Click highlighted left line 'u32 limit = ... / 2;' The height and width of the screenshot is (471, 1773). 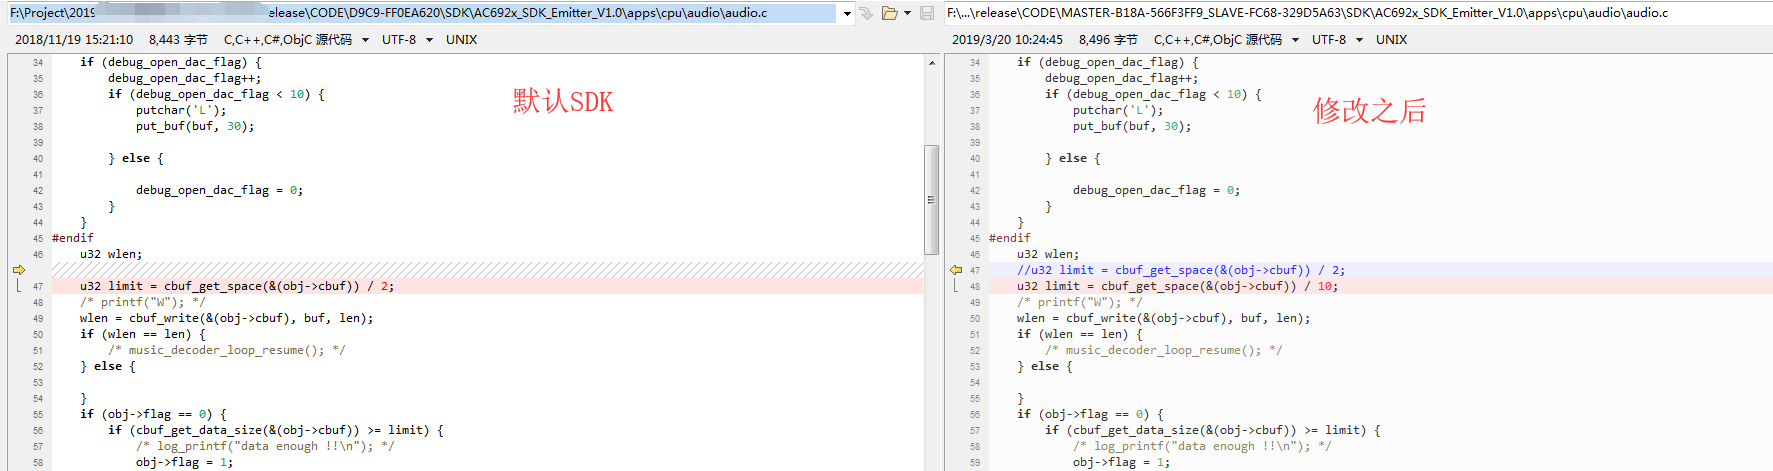point(237,286)
